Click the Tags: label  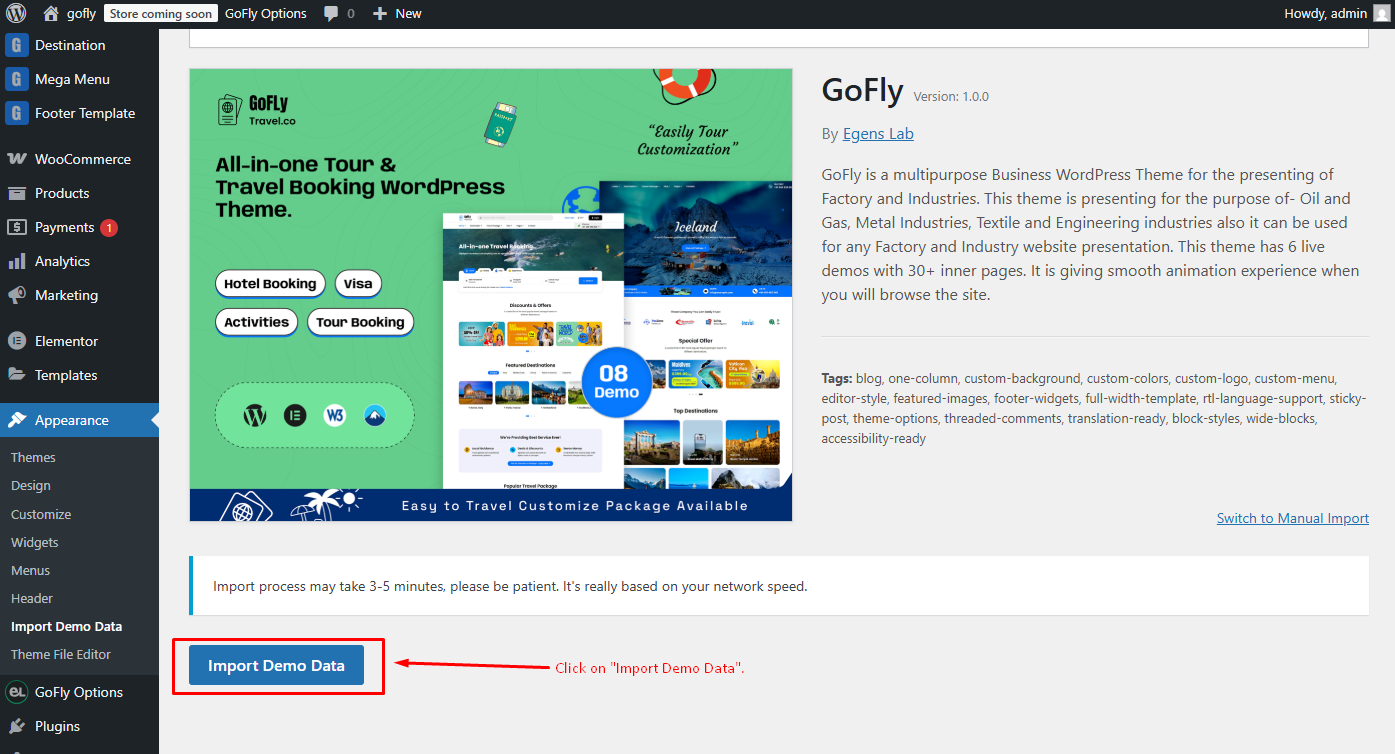click(838, 378)
